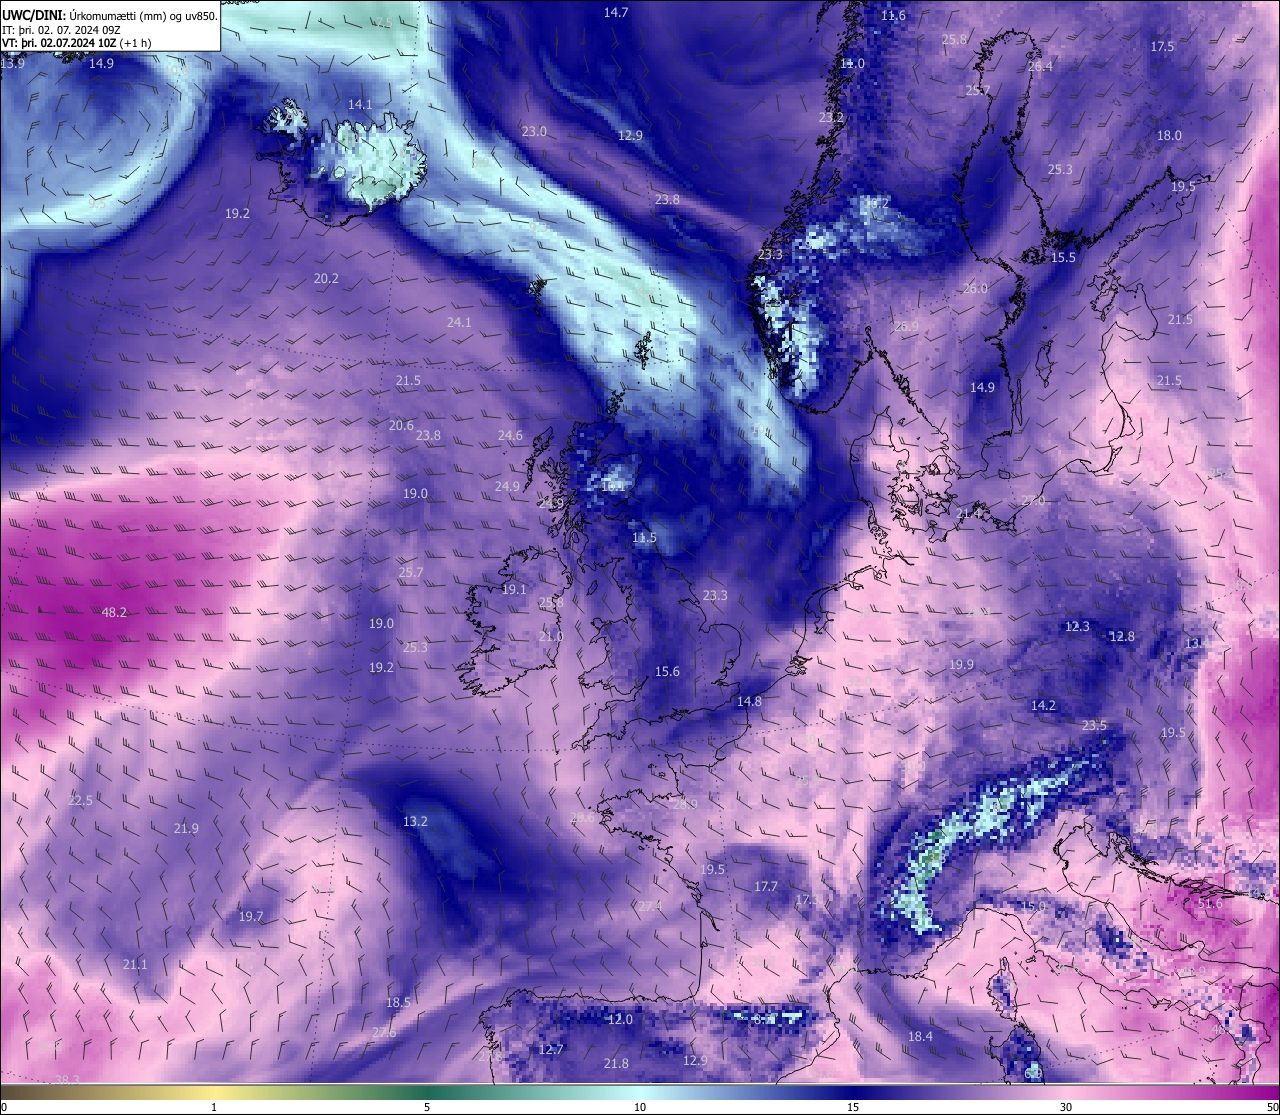Click the 17.5 value in the top-right area
The image size is (1280, 1115).
click(1162, 47)
